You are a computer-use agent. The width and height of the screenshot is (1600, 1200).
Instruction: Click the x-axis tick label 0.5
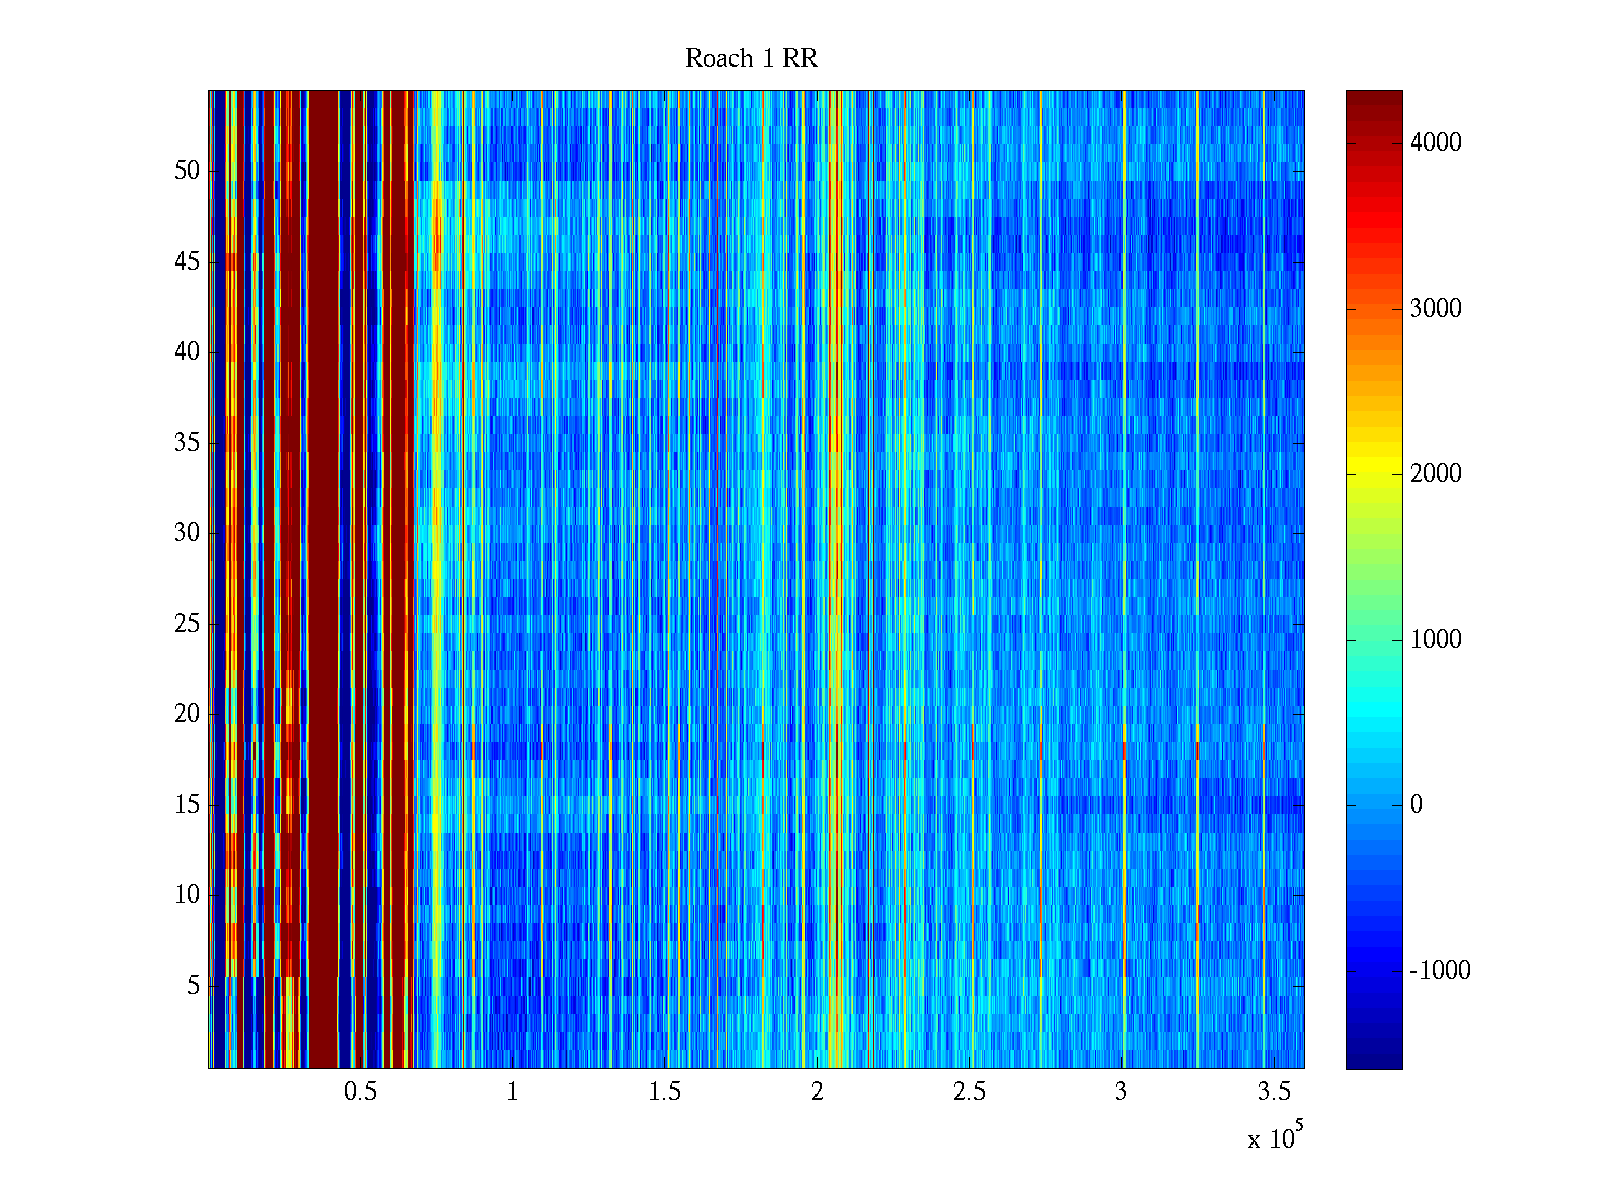(360, 1092)
